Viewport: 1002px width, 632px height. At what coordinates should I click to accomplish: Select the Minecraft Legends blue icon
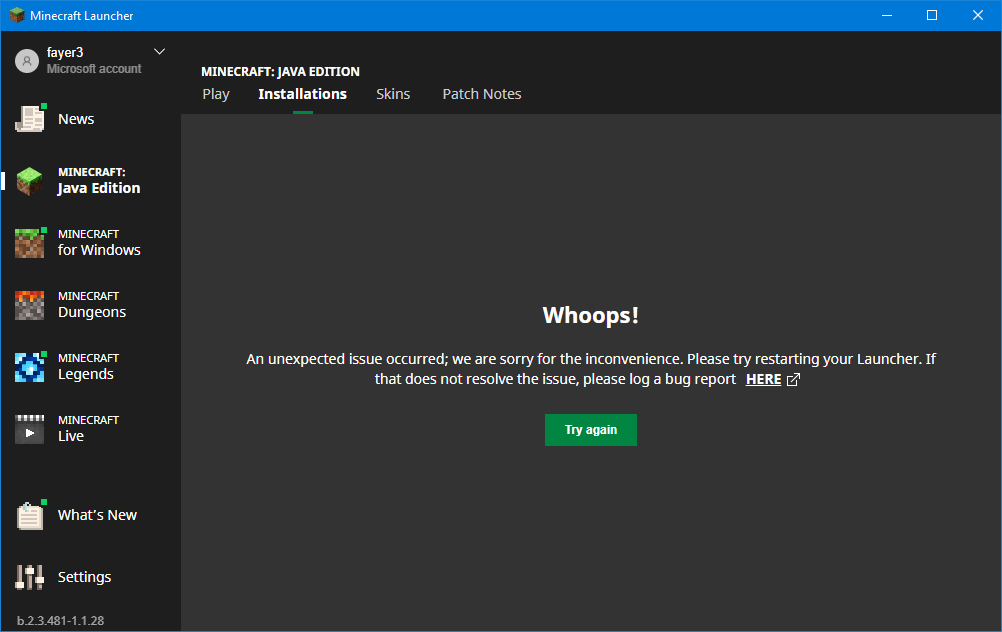coord(29,367)
